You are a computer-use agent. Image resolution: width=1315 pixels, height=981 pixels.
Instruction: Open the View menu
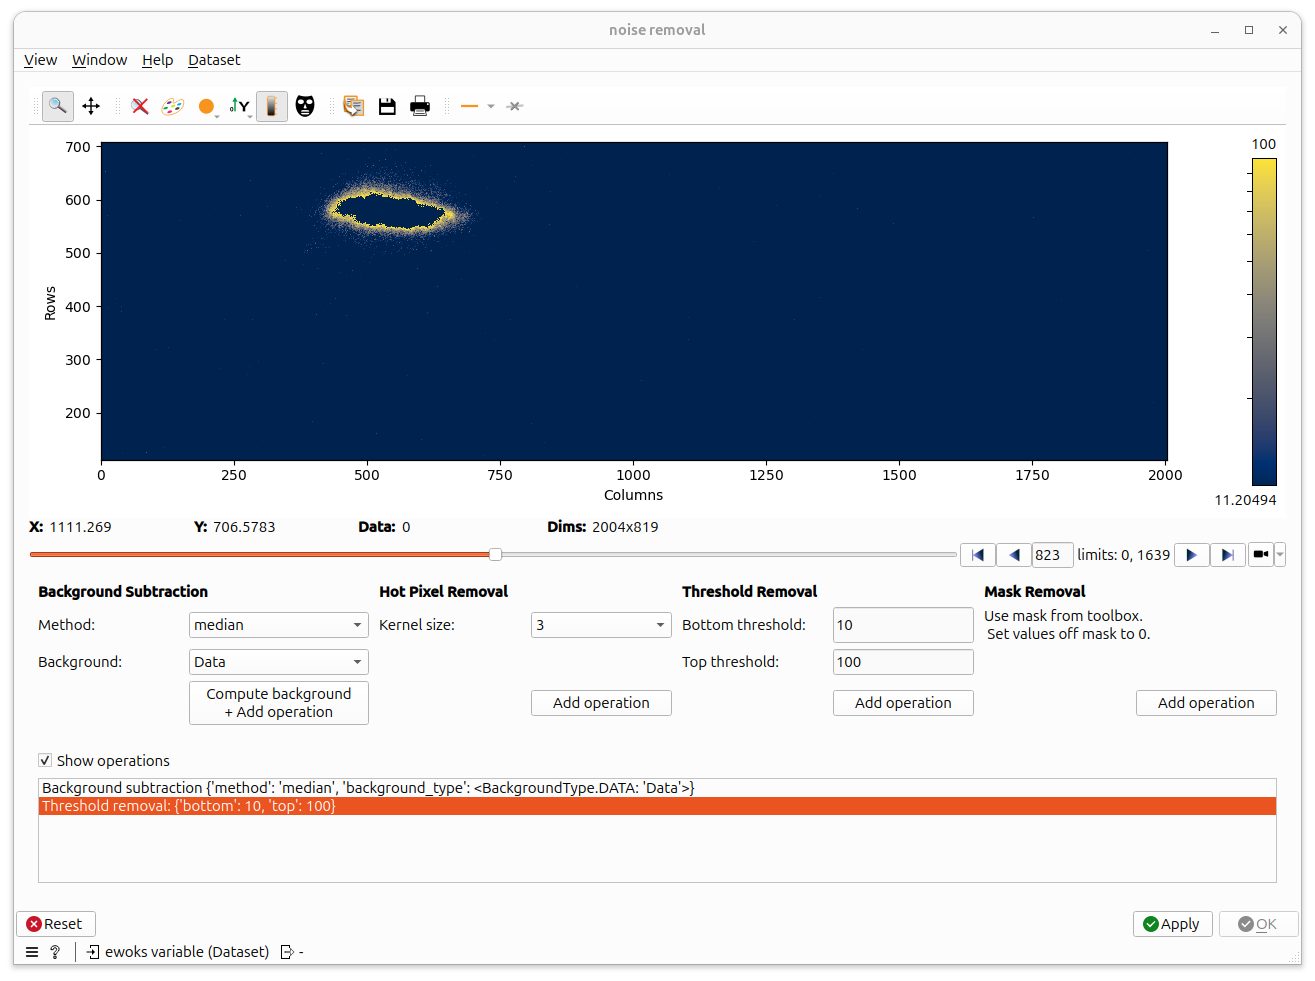(x=40, y=60)
